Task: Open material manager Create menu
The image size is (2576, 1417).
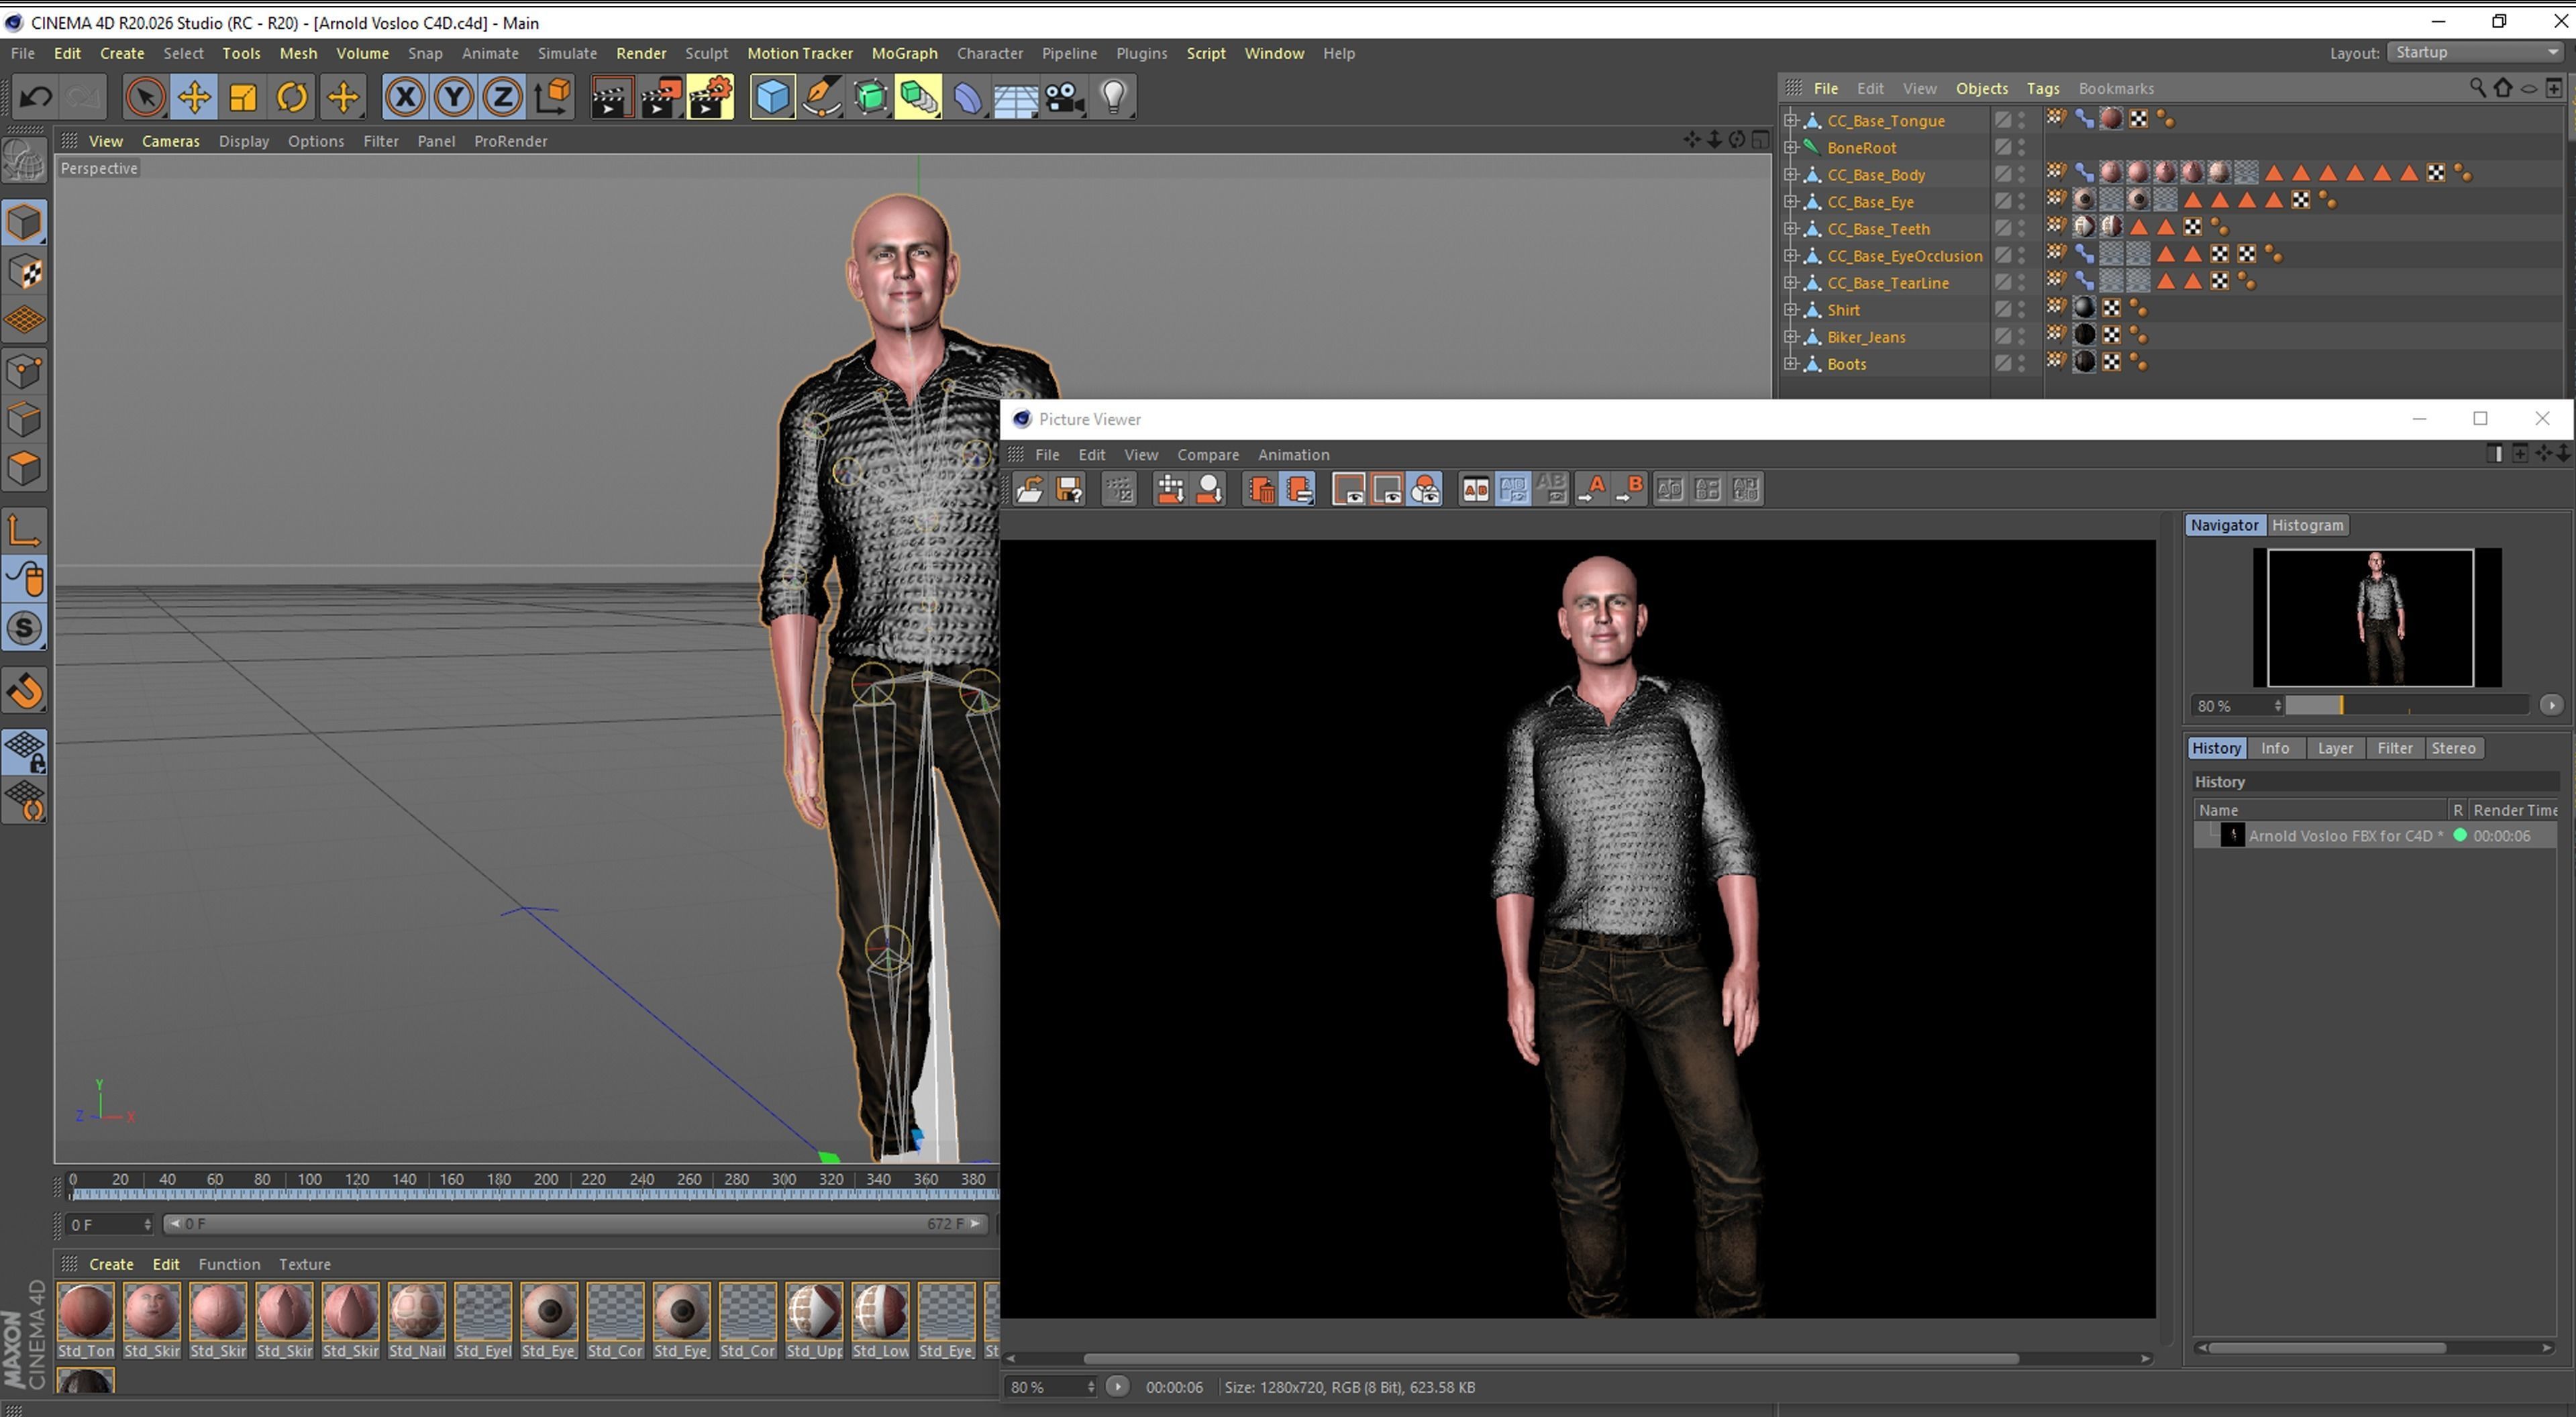Action: click(x=111, y=1264)
